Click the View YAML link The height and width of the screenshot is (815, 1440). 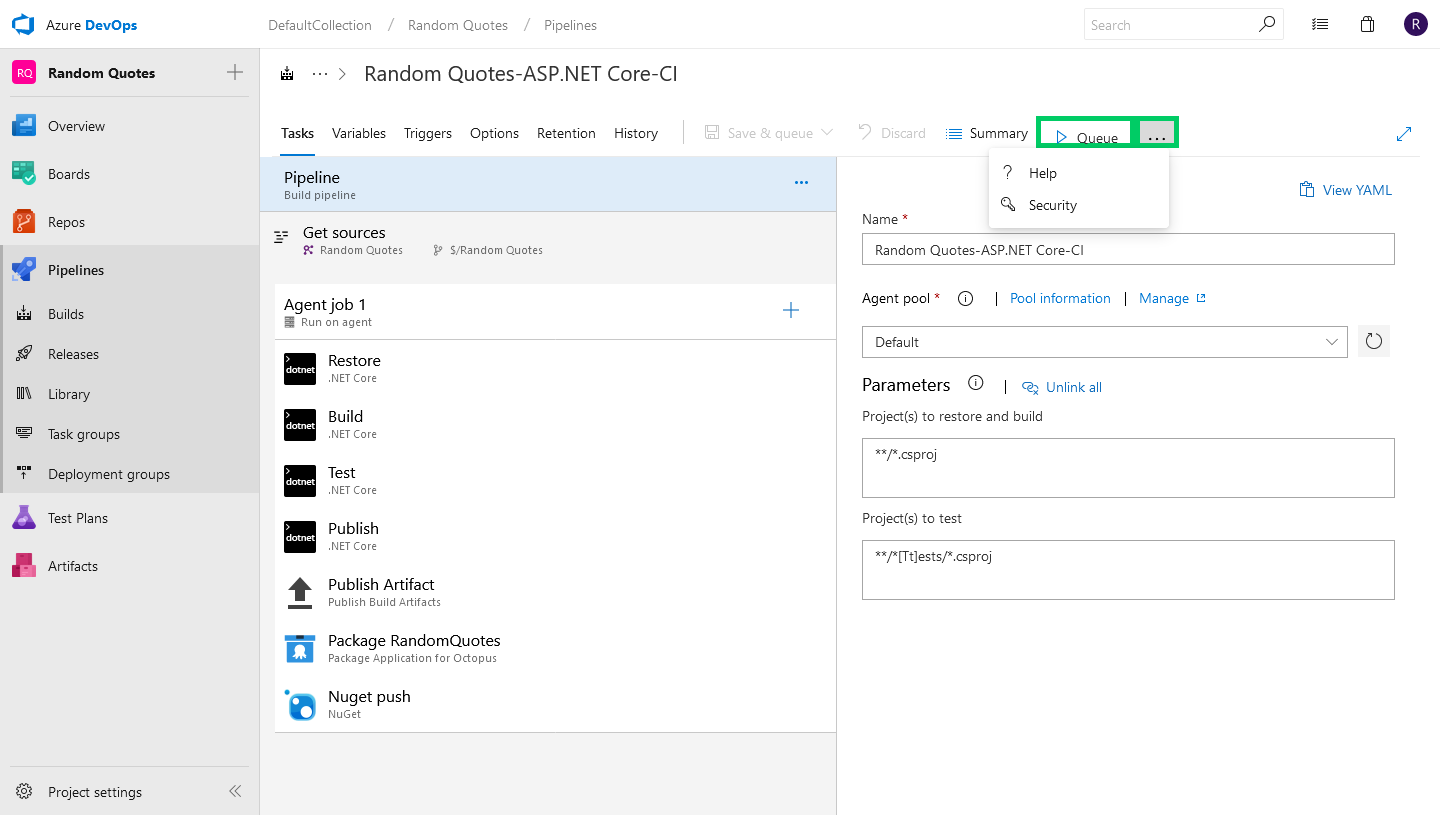coord(1345,190)
